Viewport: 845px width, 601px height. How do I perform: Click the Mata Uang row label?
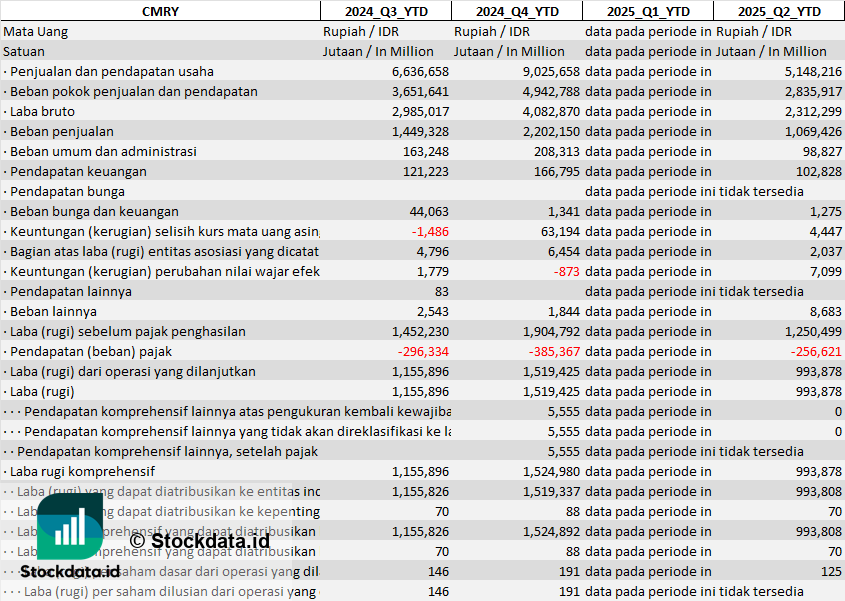point(36,32)
